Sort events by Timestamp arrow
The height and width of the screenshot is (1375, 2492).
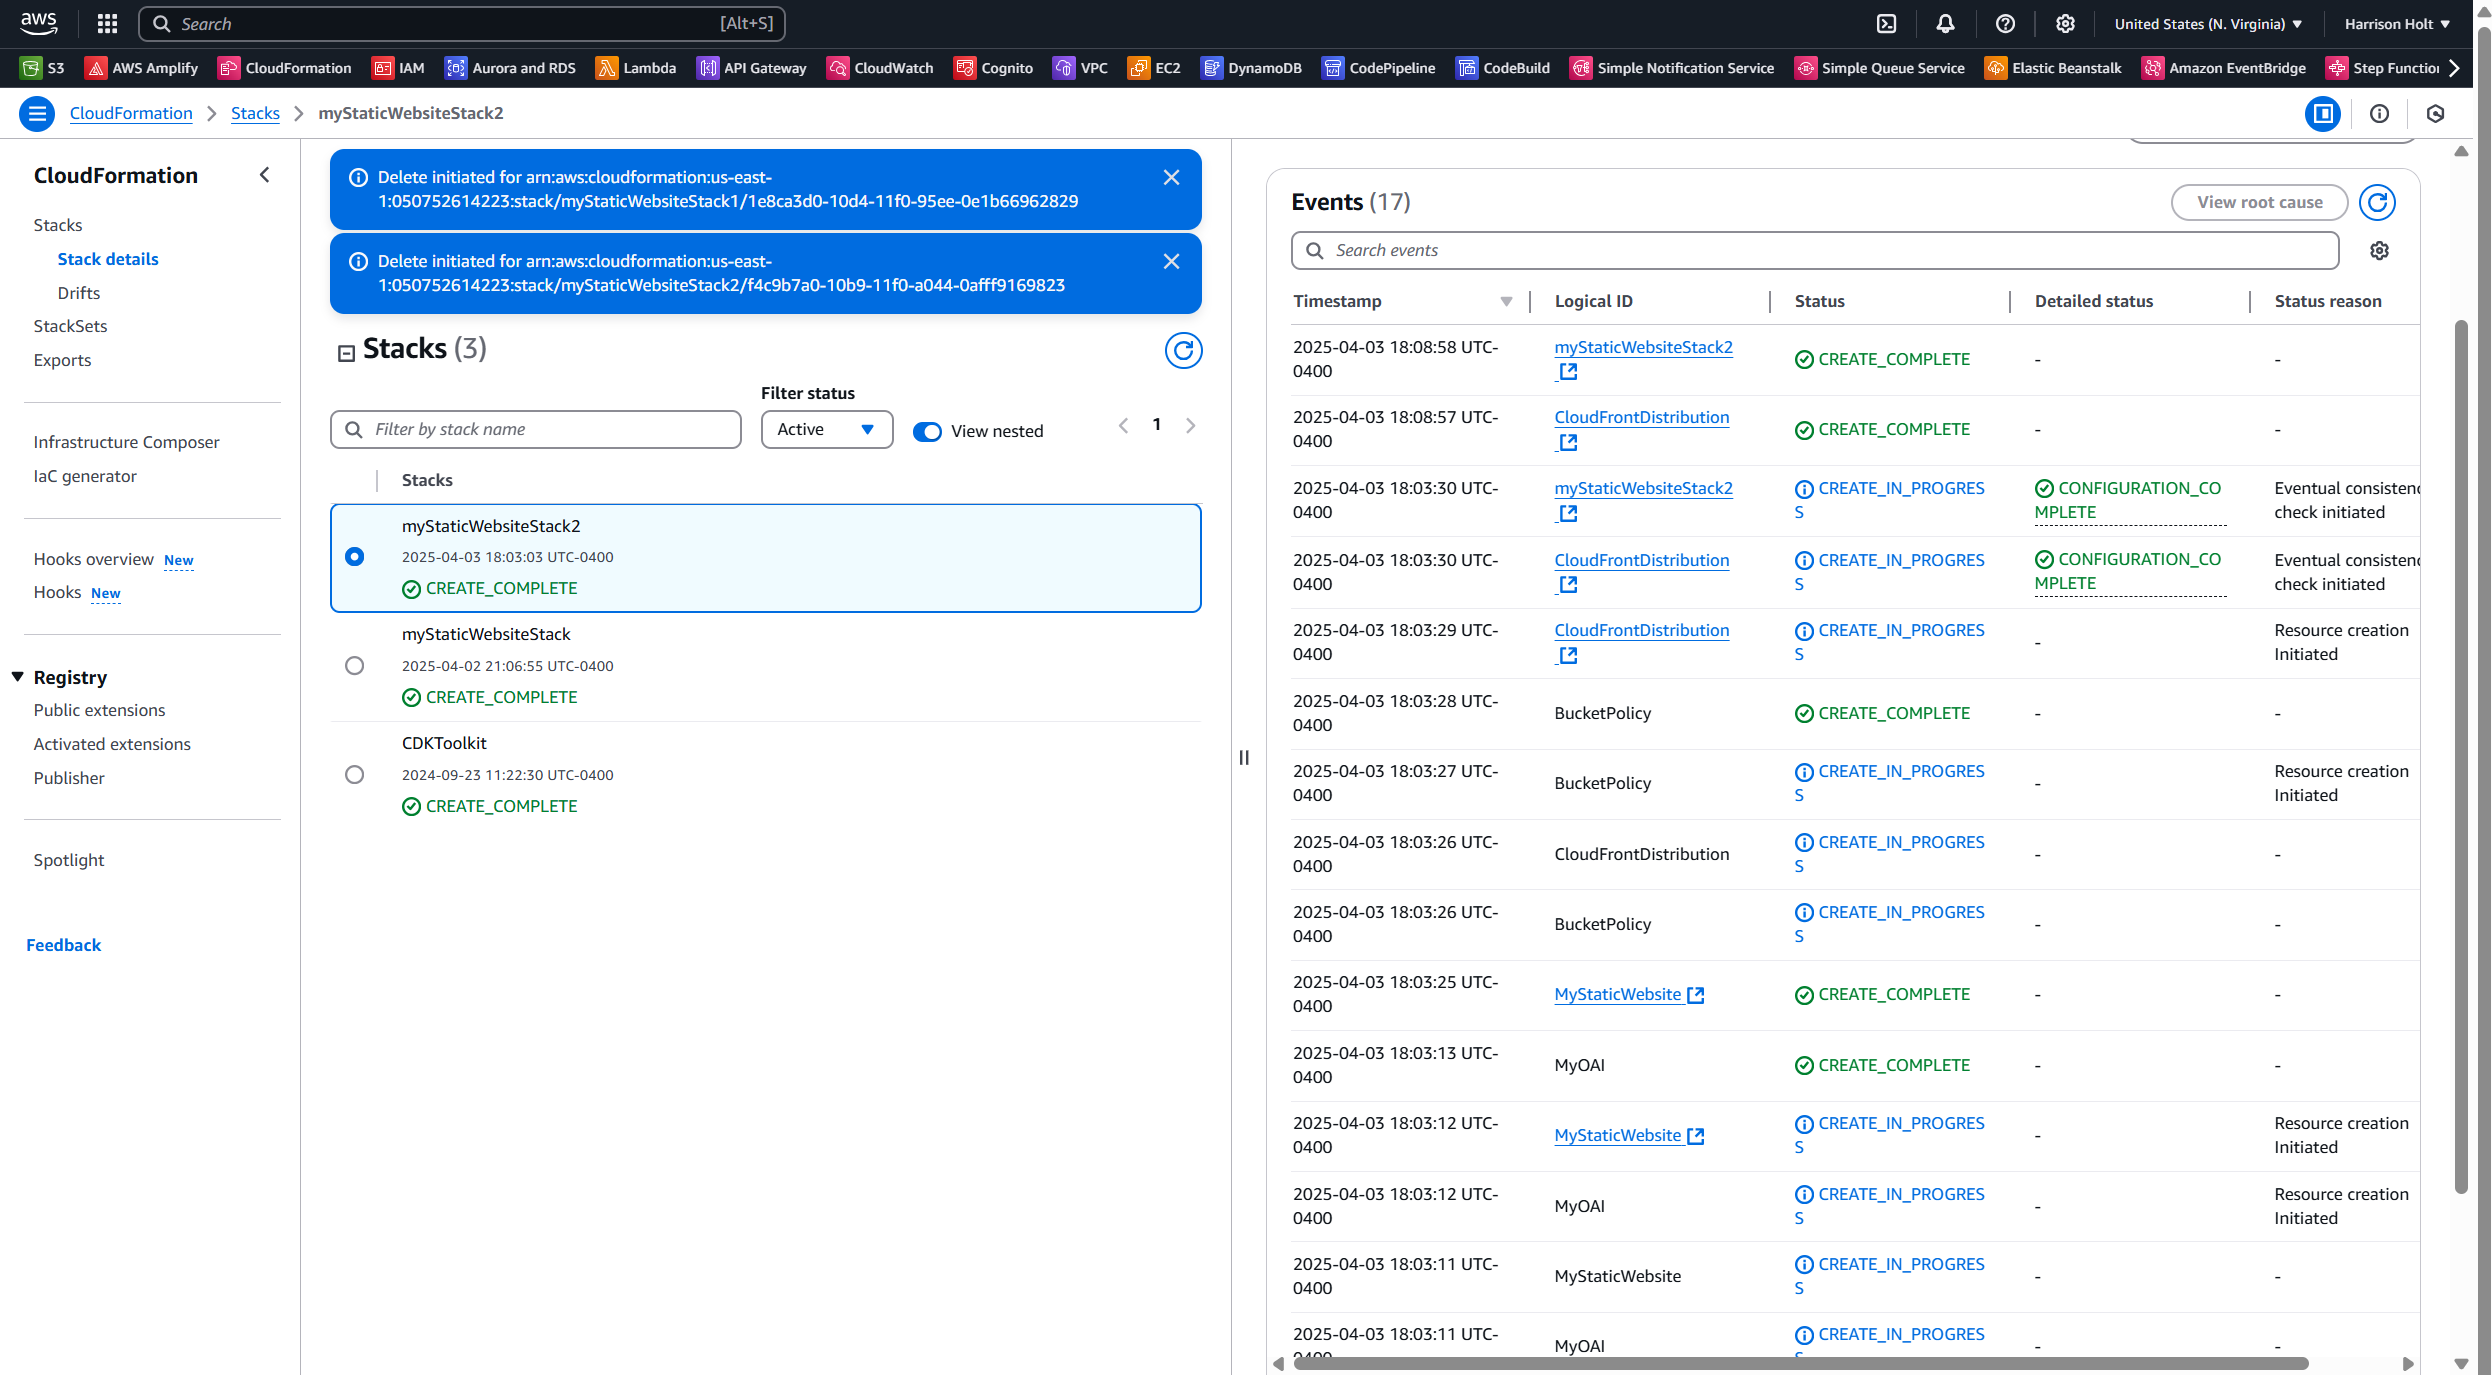[1506, 302]
